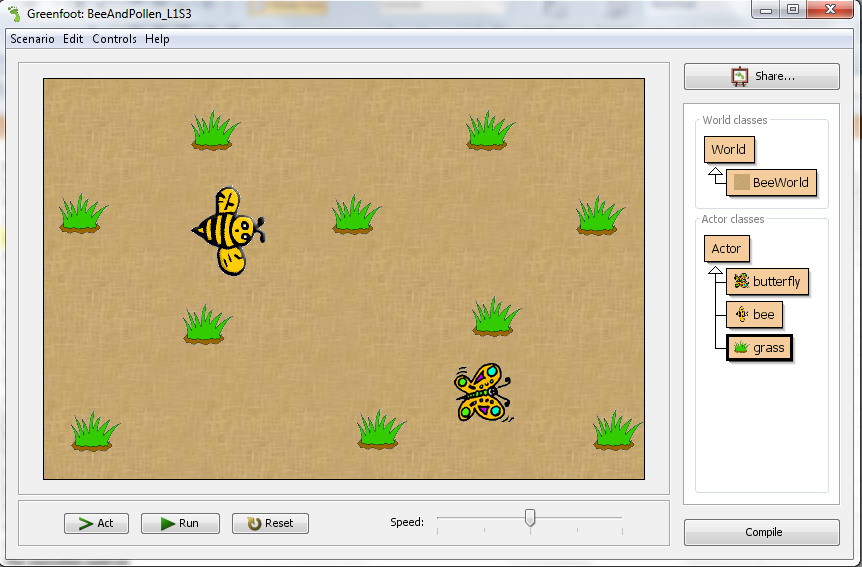Open the Scenario menu
This screenshot has width=862, height=567.
[32, 39]
